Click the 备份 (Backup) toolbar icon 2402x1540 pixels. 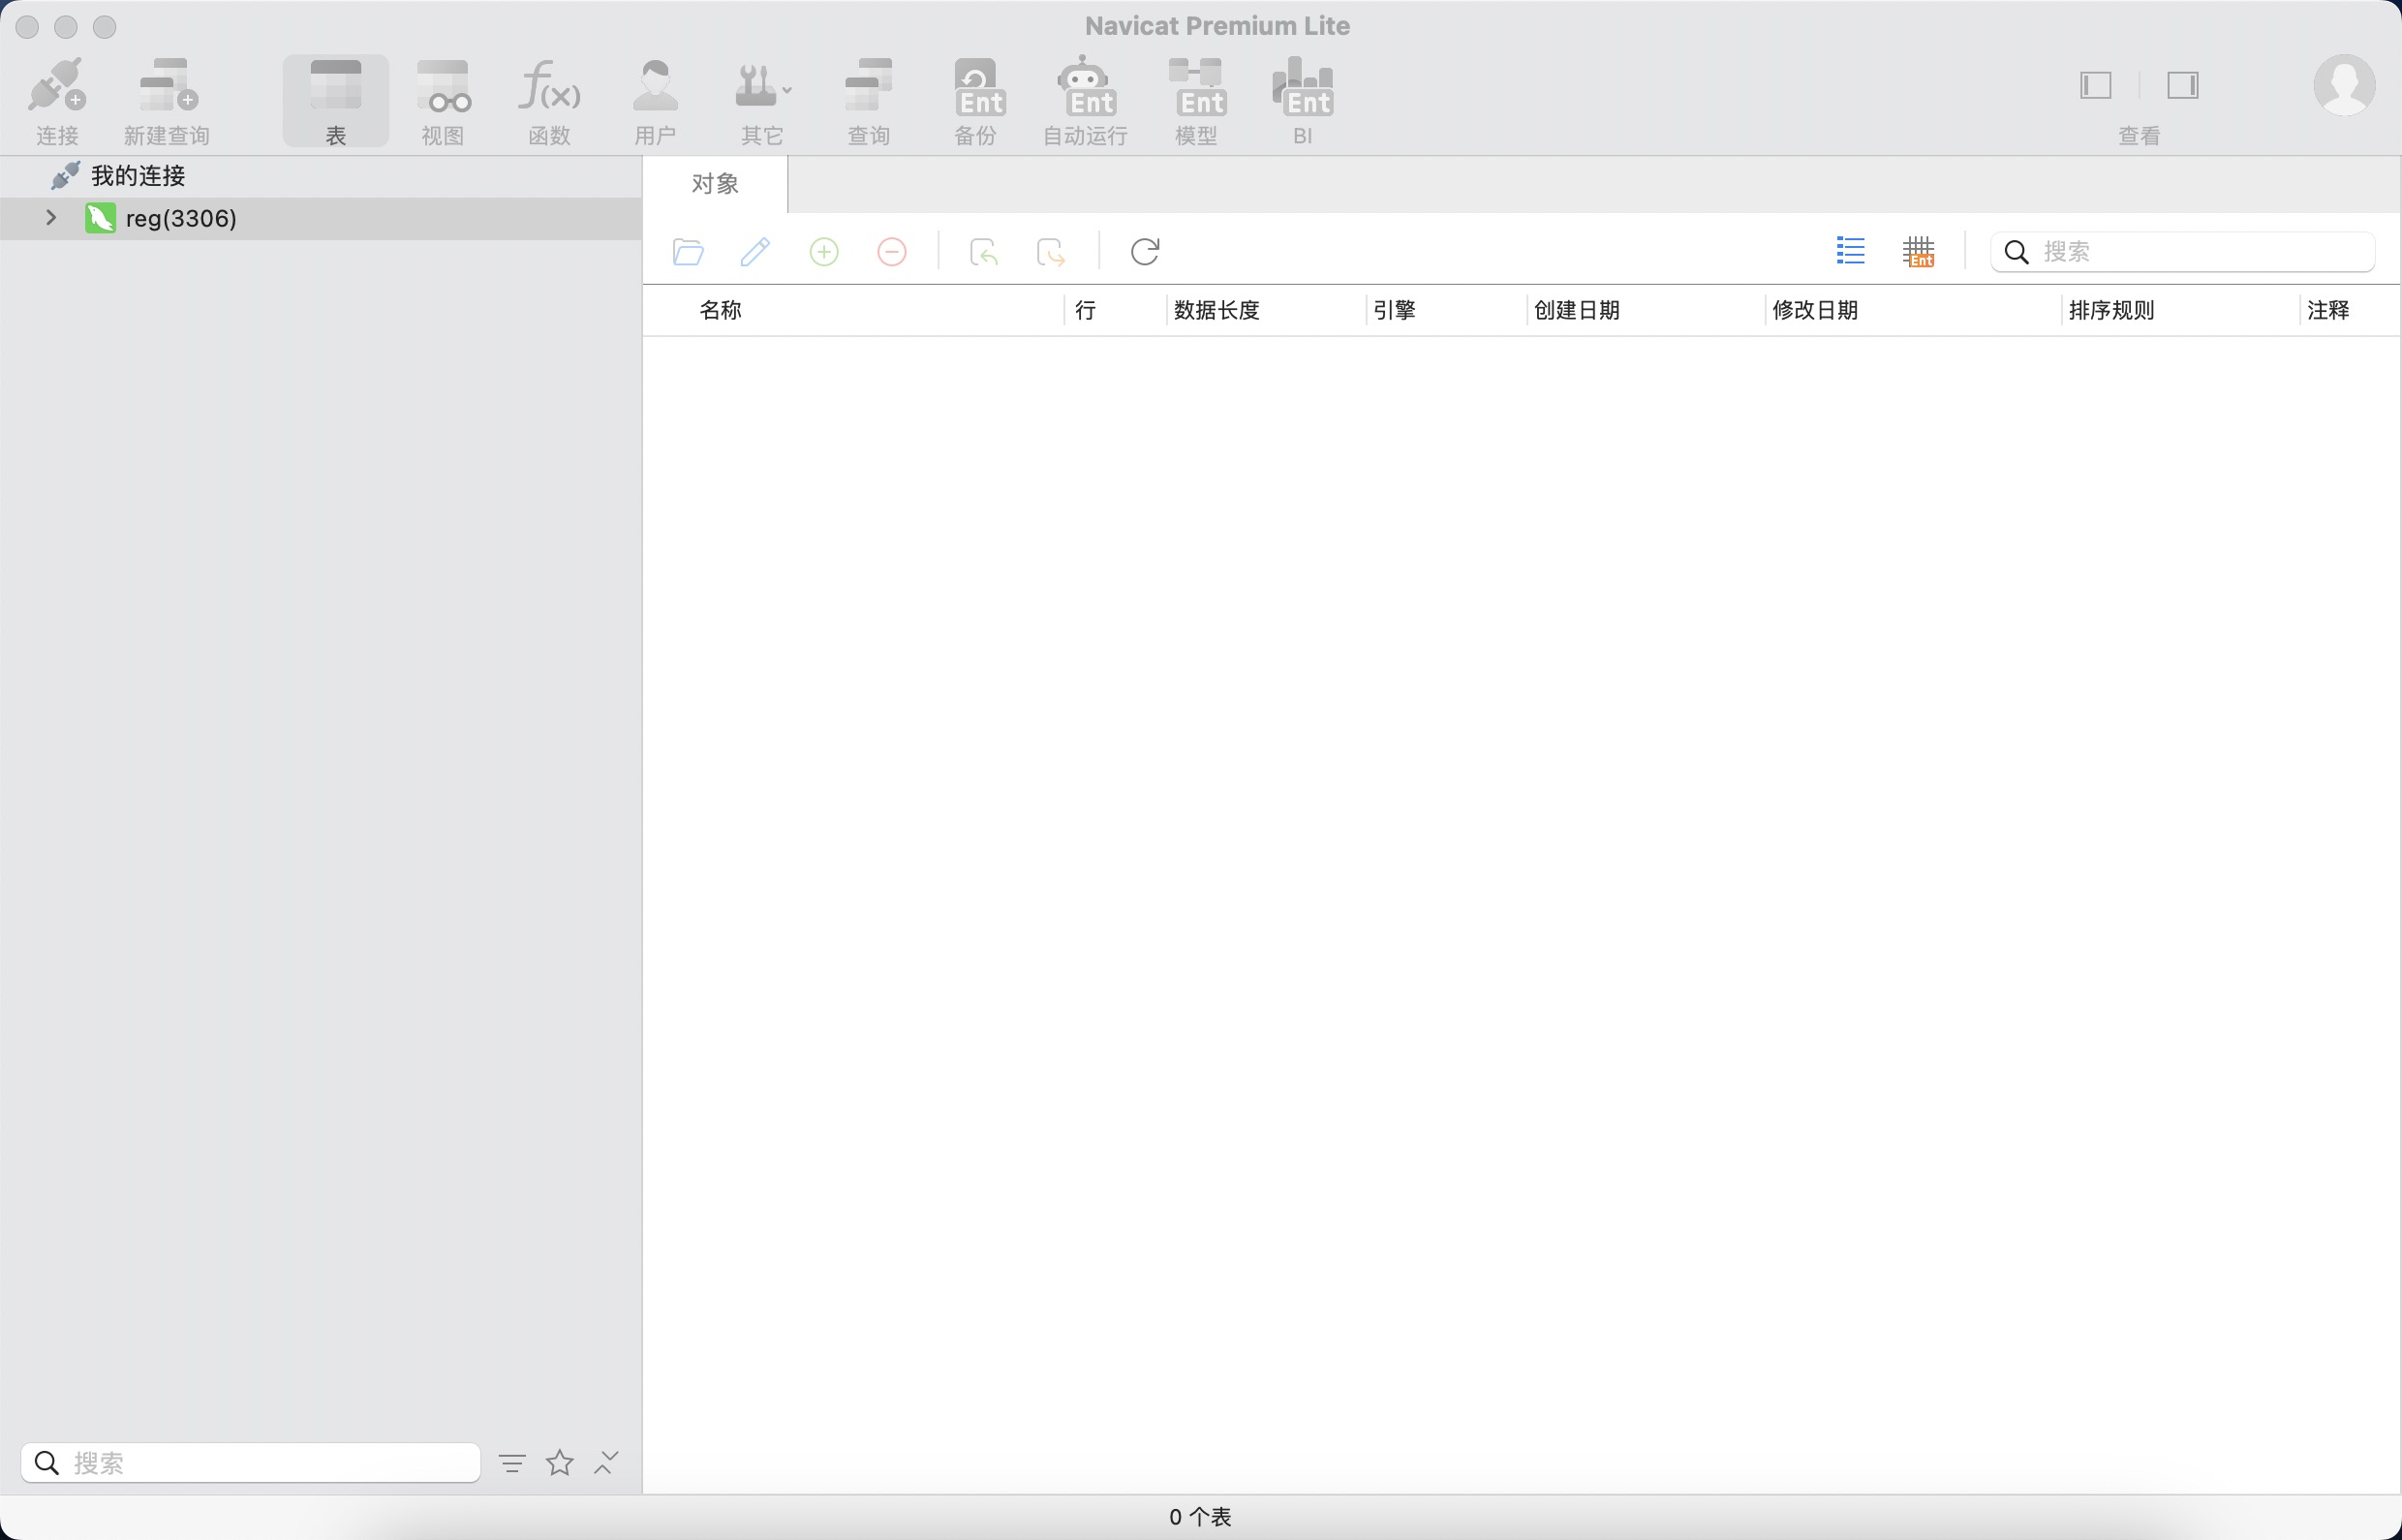[x=976, y=87]
